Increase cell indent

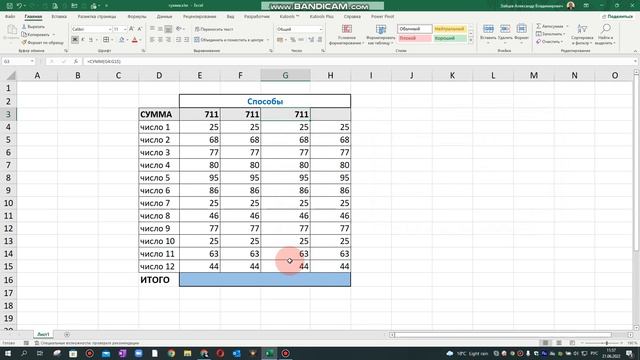187,40
